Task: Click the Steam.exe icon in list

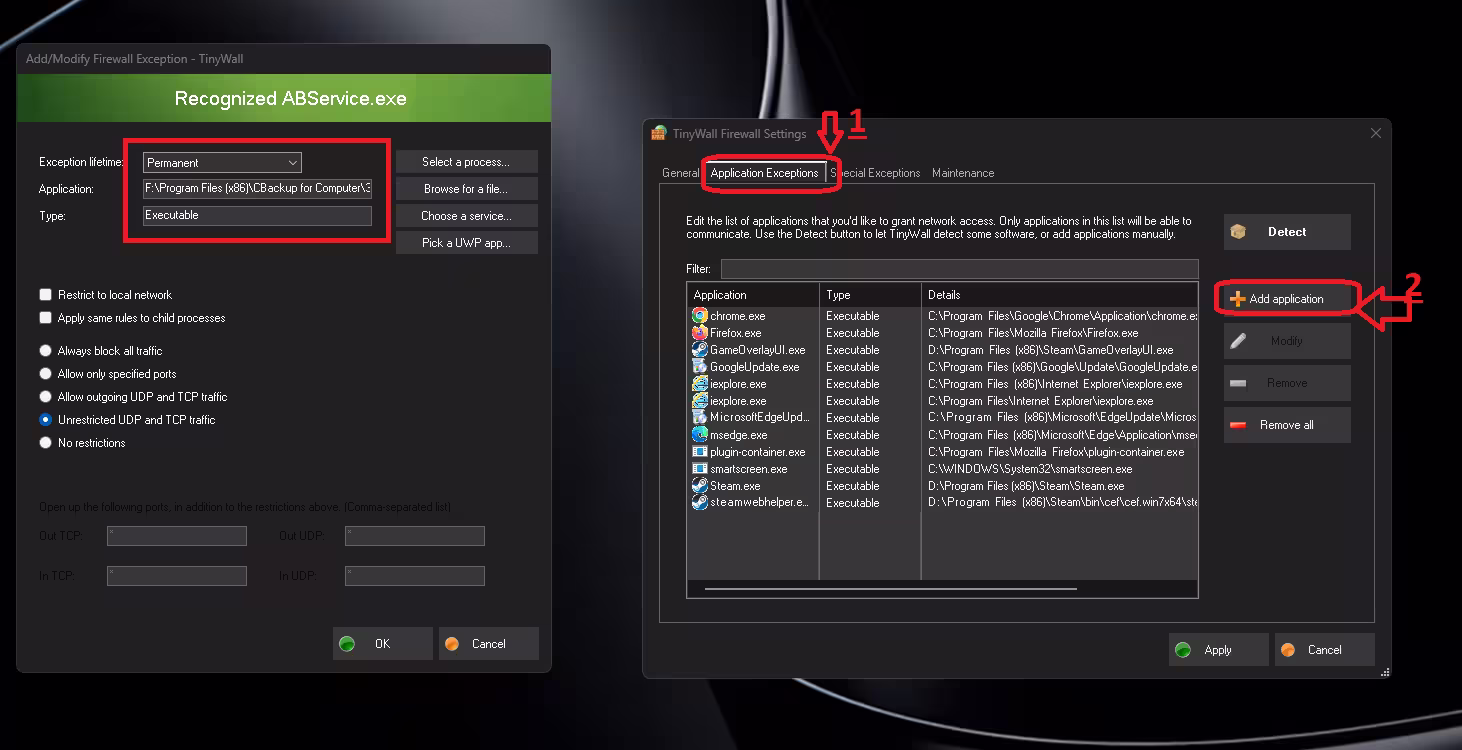Action: click(700, 486)
